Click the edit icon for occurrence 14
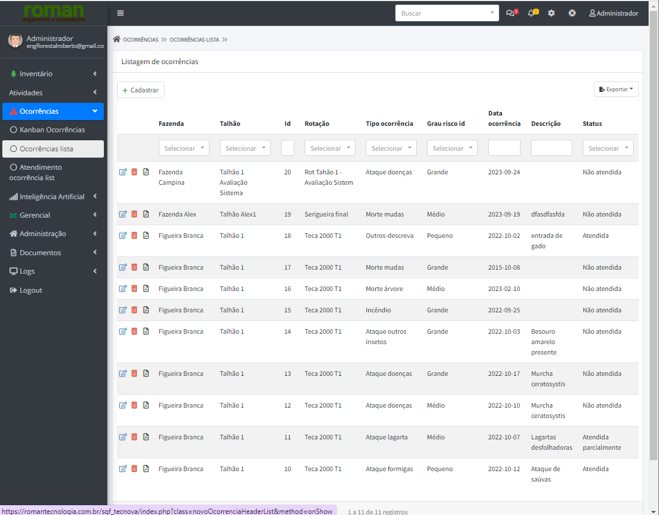Screen dimensions: 659x515 [123, 331]
